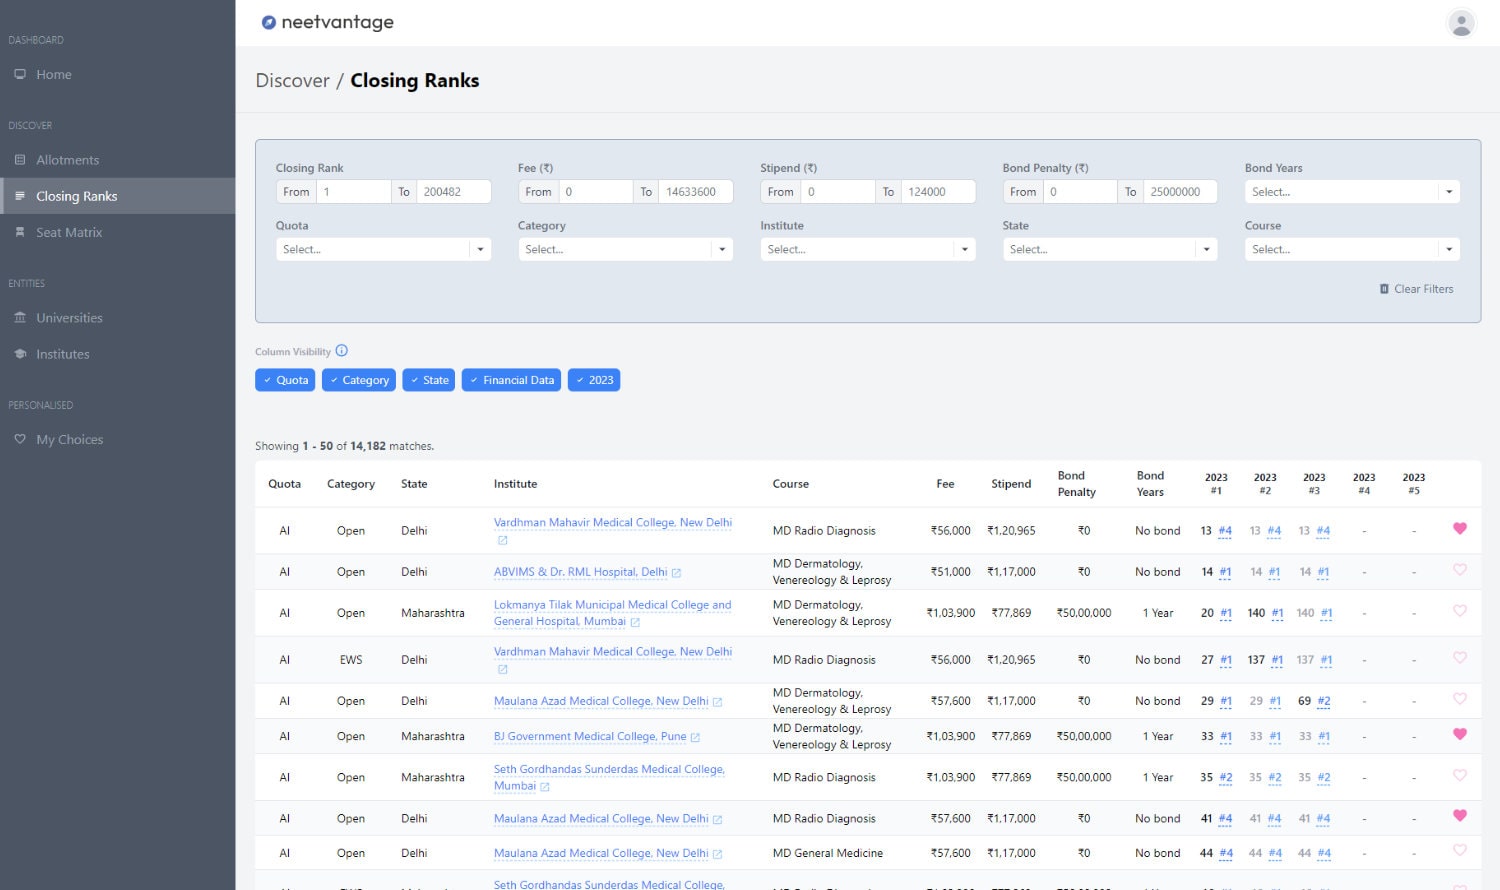Disable the 2023 column visibility chip
Viewport: 1500px width, 890px height.
[x=594, y=380]
